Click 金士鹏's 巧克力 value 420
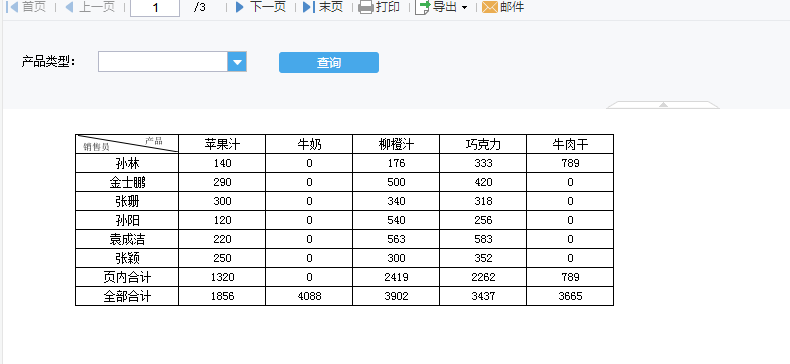Image resolution: width=790 pixels, height=364 pixels. [x=483, y=183]
